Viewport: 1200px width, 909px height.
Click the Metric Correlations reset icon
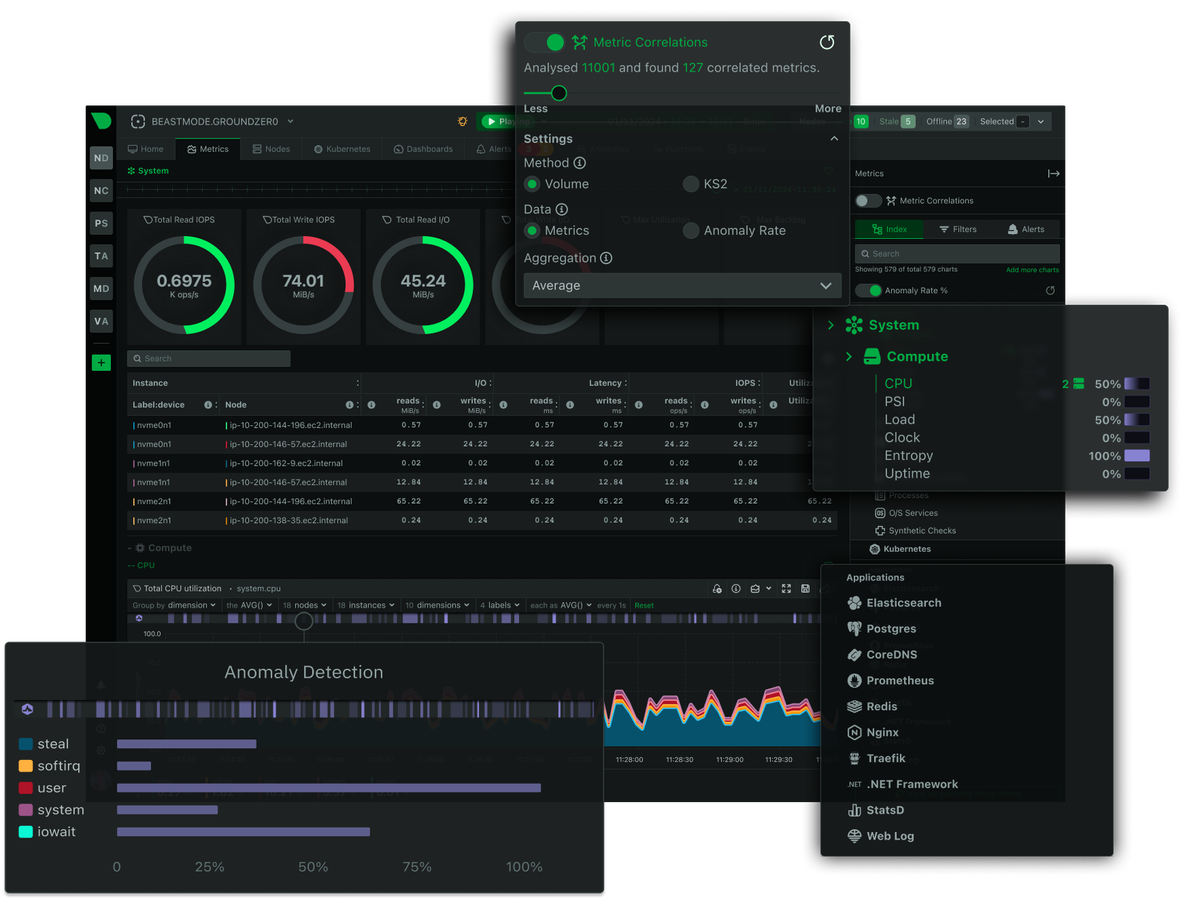(826, 42)
